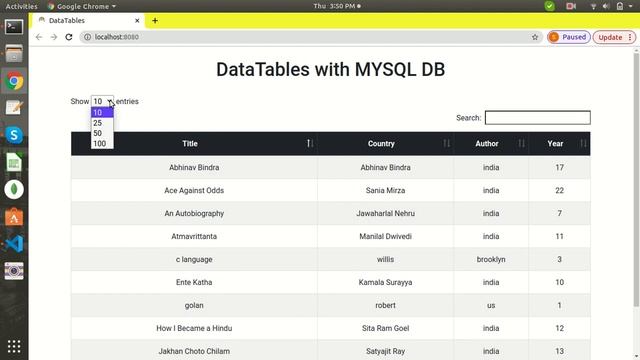Click the golan title cell
Image resolution: width=640 pixels, height=360 pixels.
tap(194, 305)
